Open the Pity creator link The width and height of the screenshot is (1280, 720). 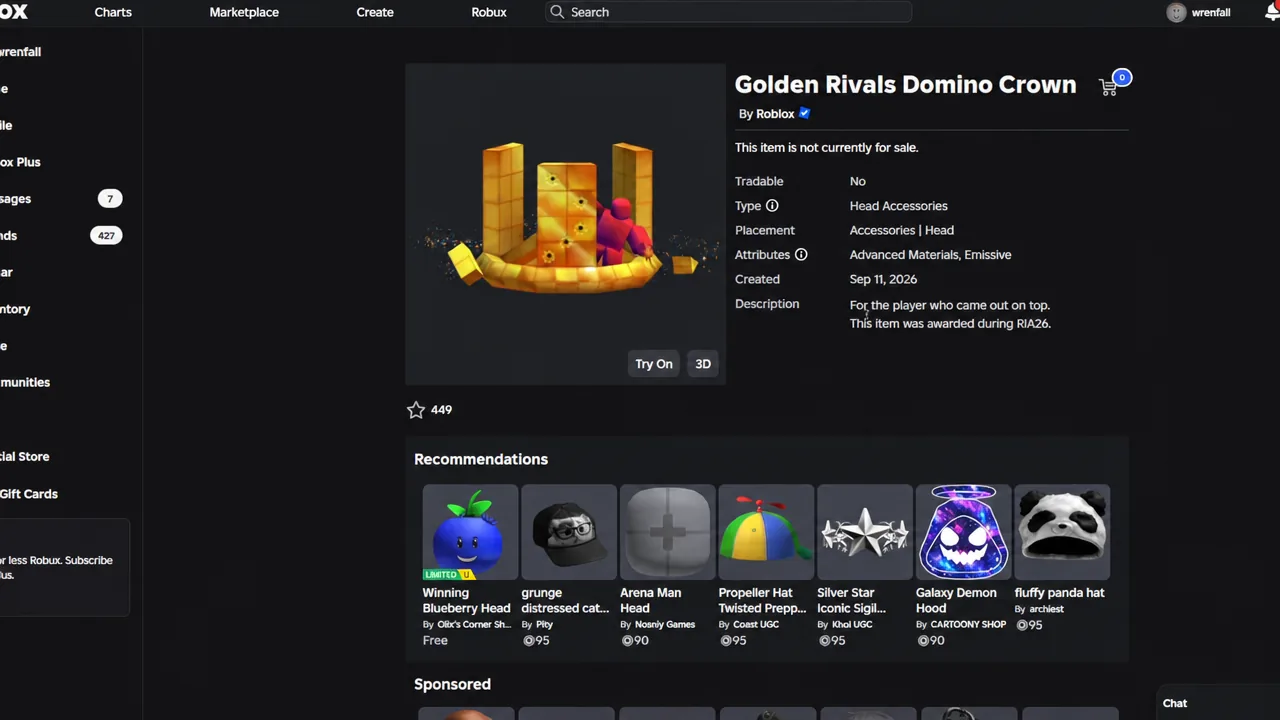coord(544,624)
